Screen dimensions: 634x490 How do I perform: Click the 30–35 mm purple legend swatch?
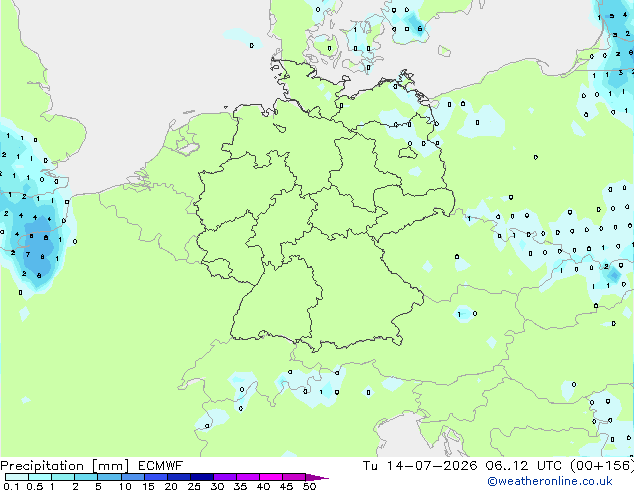click(224, 477)
